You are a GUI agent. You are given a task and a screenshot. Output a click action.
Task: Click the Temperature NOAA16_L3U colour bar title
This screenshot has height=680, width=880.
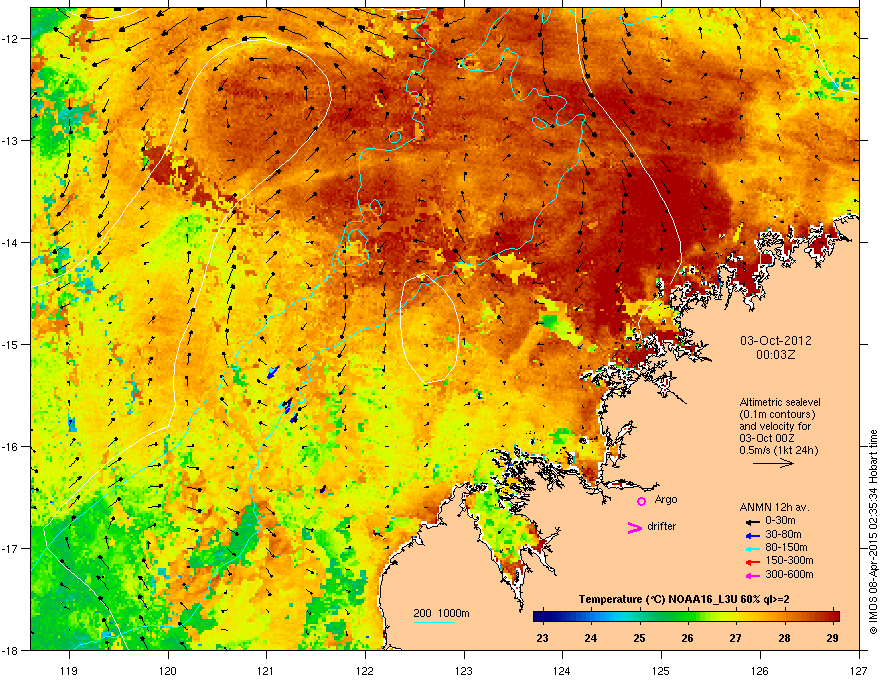(x=684, y=598)
